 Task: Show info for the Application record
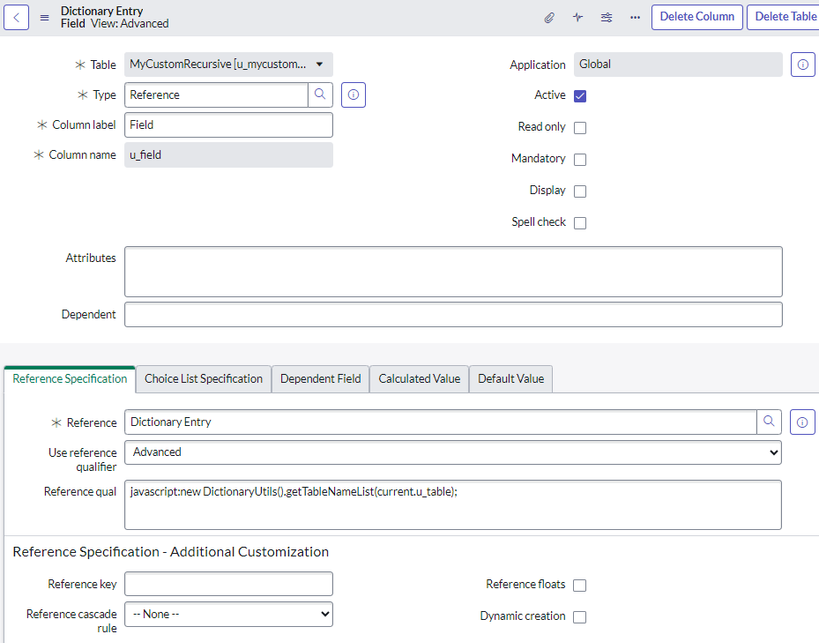(x=803, y=64)
